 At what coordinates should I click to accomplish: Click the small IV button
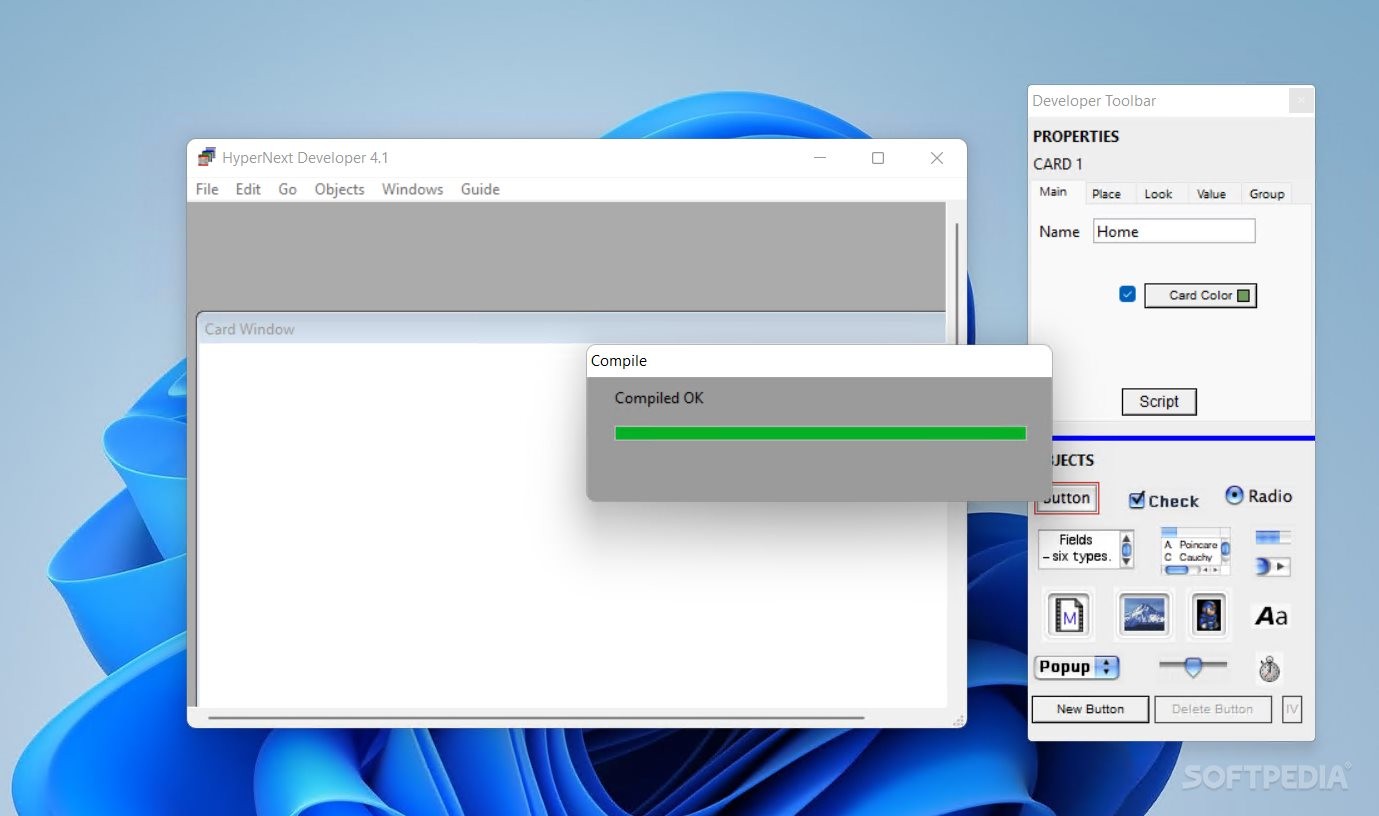1291,709
